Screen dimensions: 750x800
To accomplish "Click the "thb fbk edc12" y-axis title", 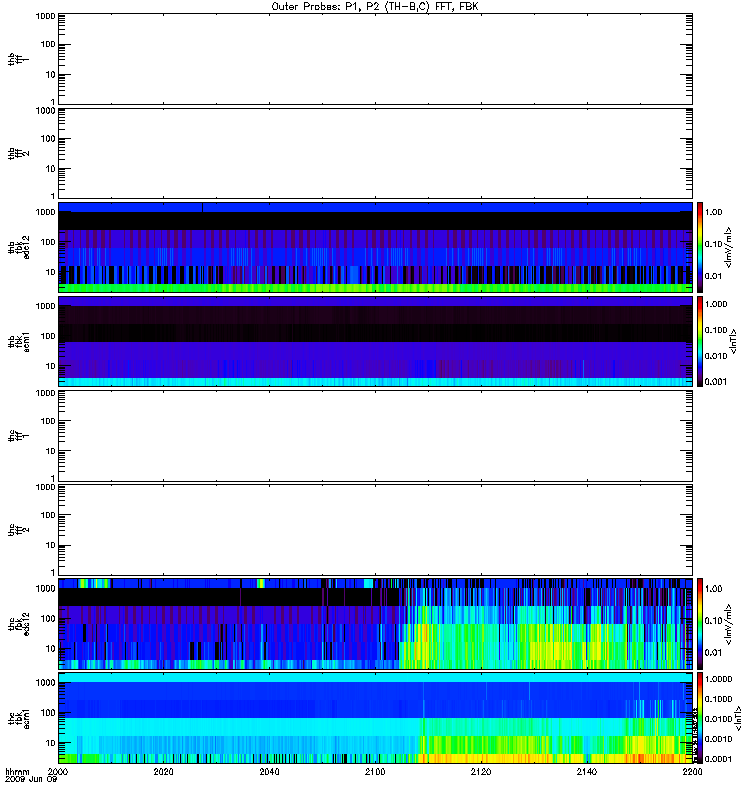I will coord(19,247).
